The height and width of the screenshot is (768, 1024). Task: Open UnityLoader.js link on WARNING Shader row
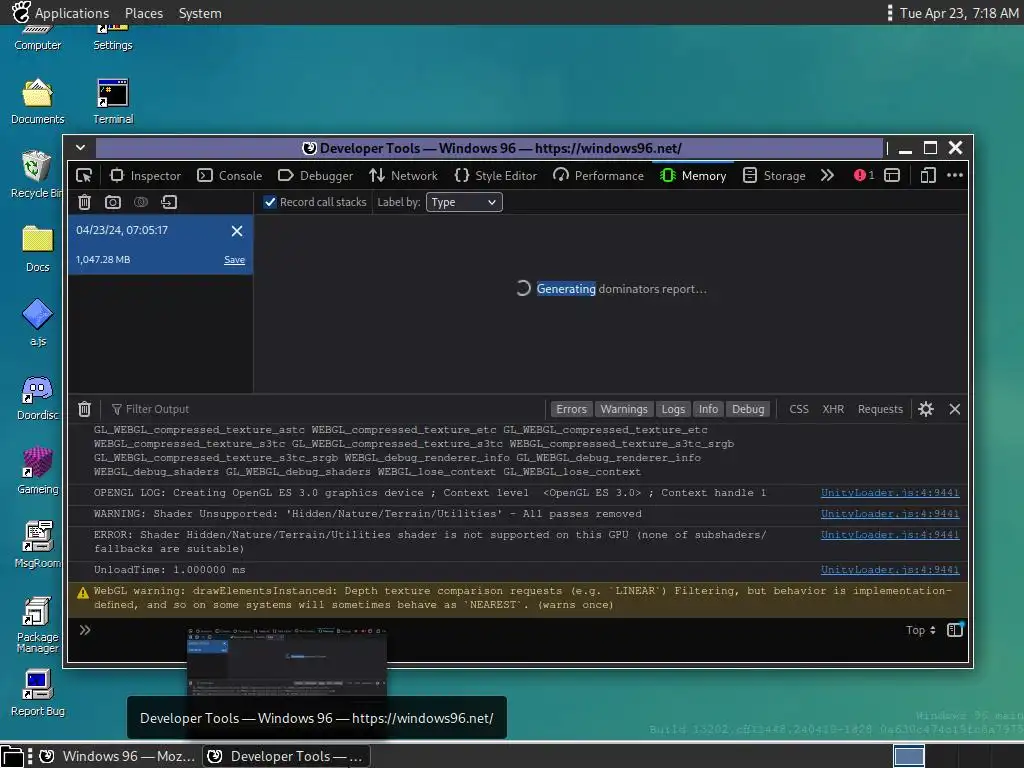(890, 514)
